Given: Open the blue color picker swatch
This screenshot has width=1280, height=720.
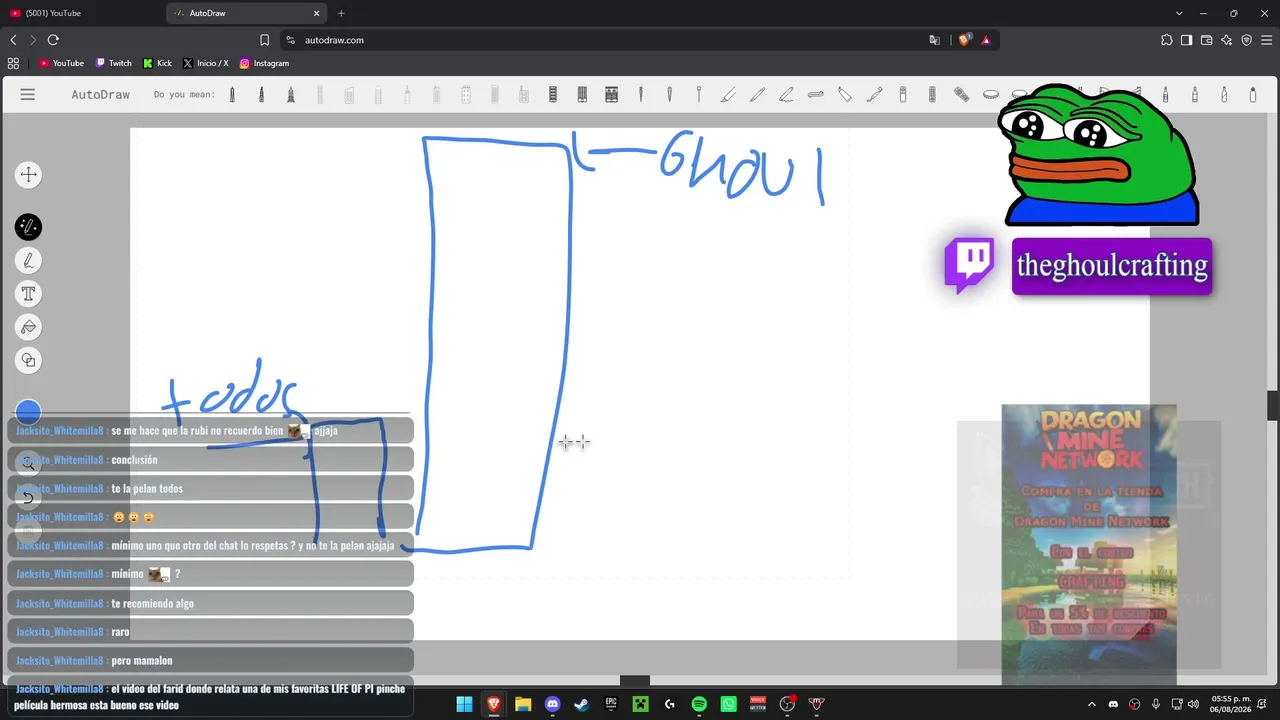Looking at the screenshot, I should [28, 411].
